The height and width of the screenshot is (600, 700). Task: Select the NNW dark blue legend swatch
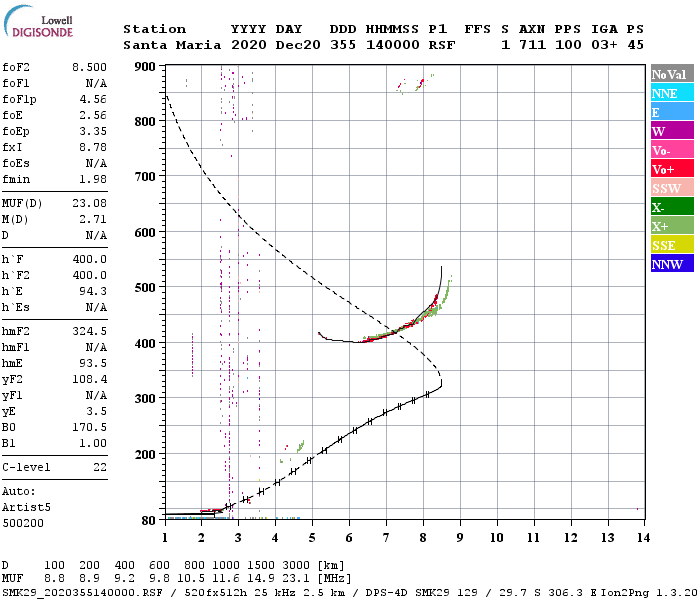tap(672, 264)
